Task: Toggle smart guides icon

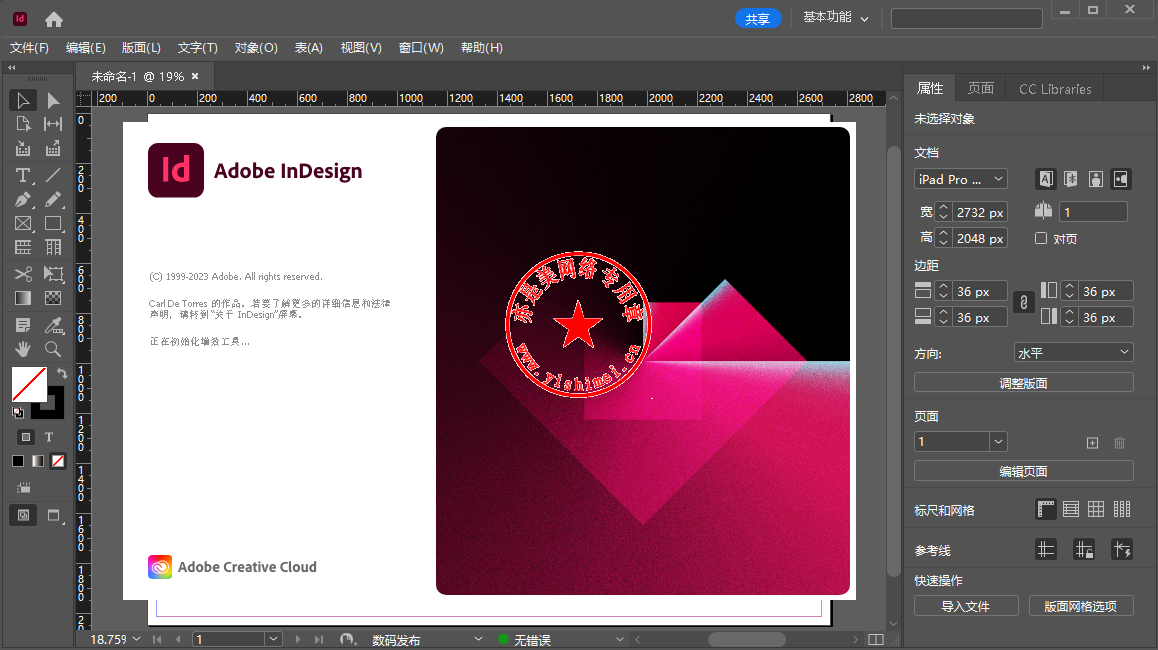Action: point(1122,550)
